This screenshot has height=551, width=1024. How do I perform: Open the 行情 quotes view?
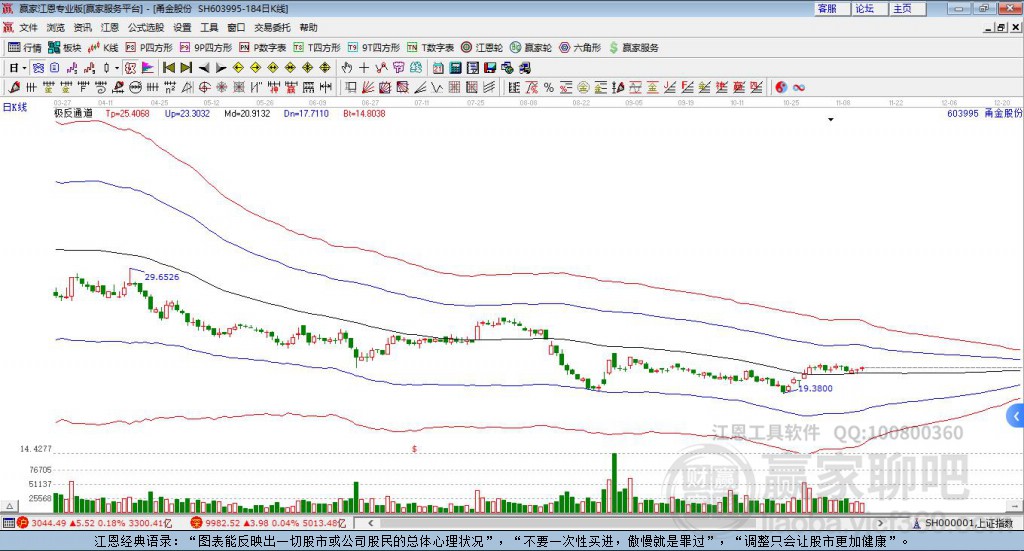25,48
